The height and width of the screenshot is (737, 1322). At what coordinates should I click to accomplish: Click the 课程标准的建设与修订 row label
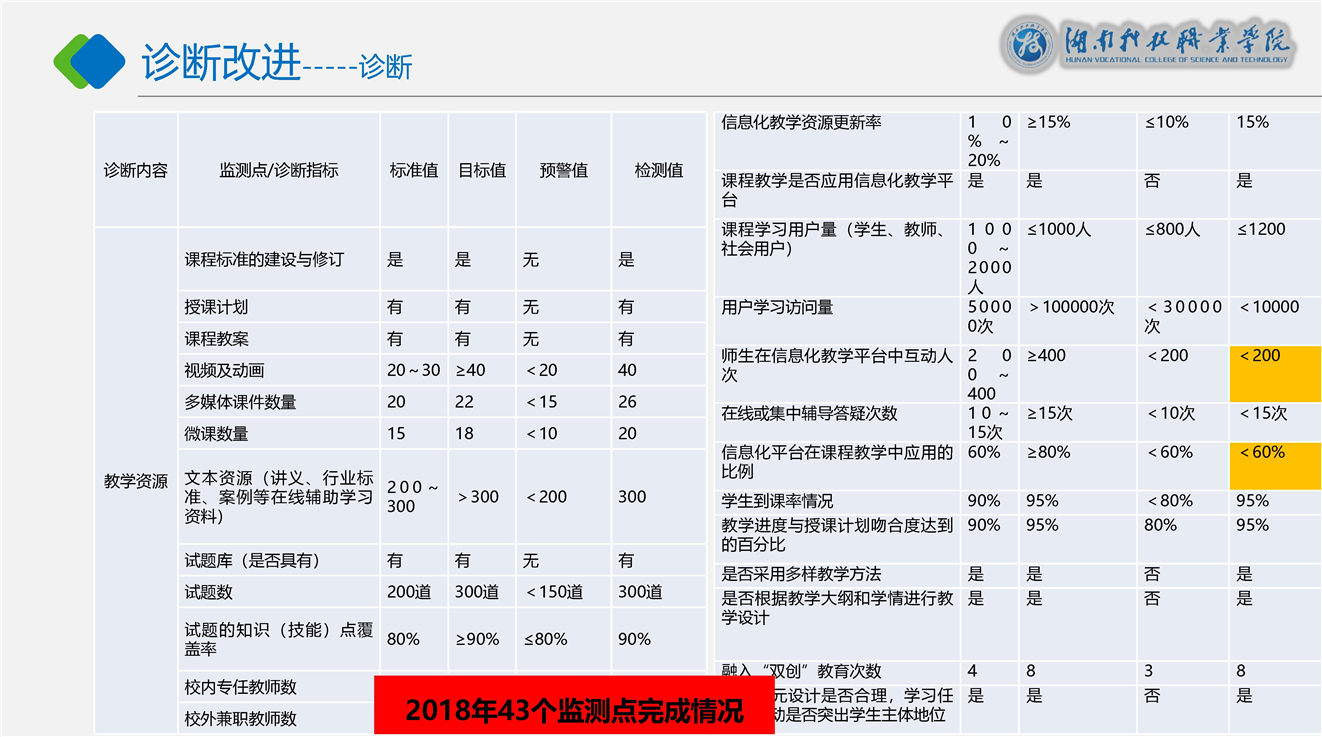[264, 259]
